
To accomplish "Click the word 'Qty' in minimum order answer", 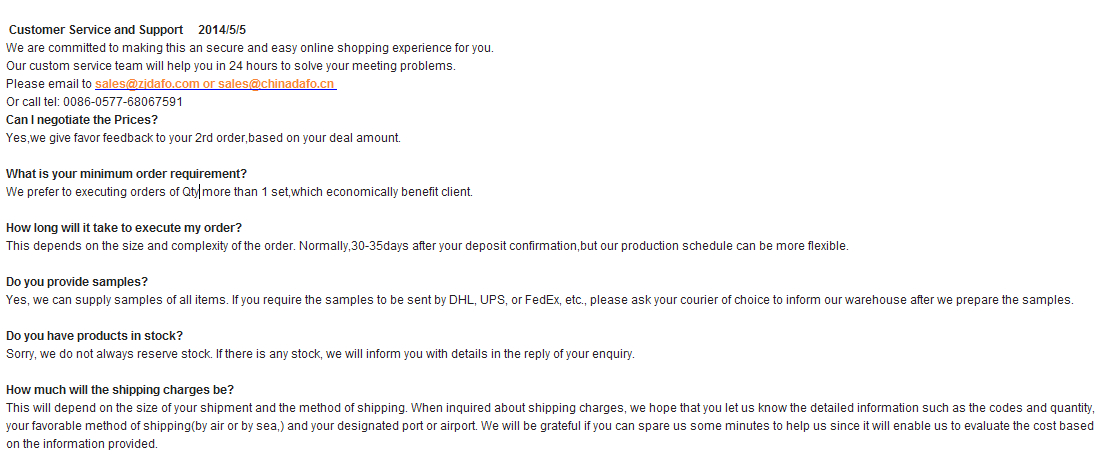I will [x=190, y=192].
